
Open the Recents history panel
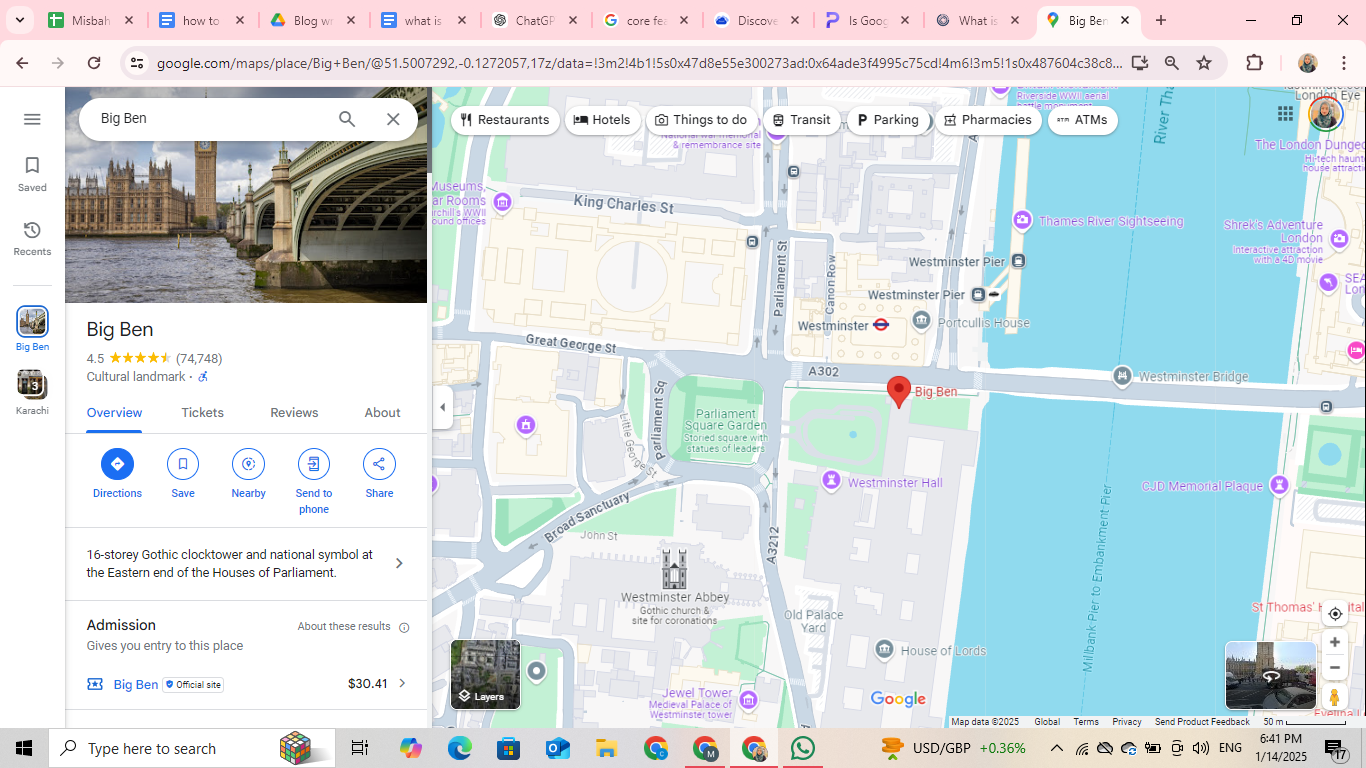(32, 239)
